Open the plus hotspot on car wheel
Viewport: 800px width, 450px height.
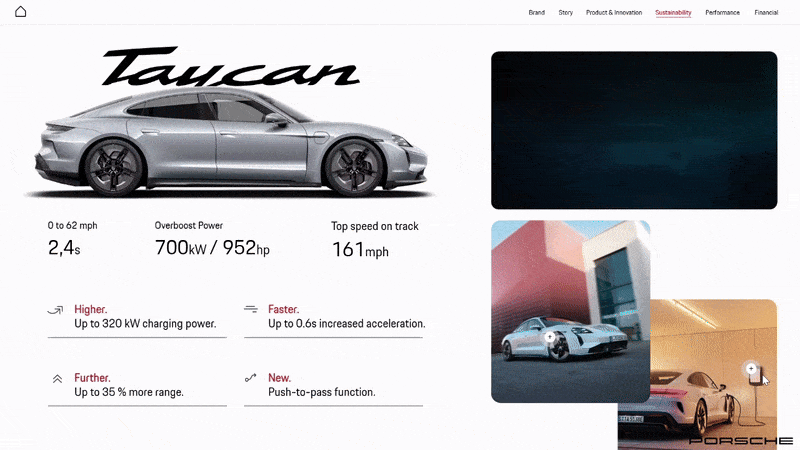pyautogui.click(x=549, y=337)
